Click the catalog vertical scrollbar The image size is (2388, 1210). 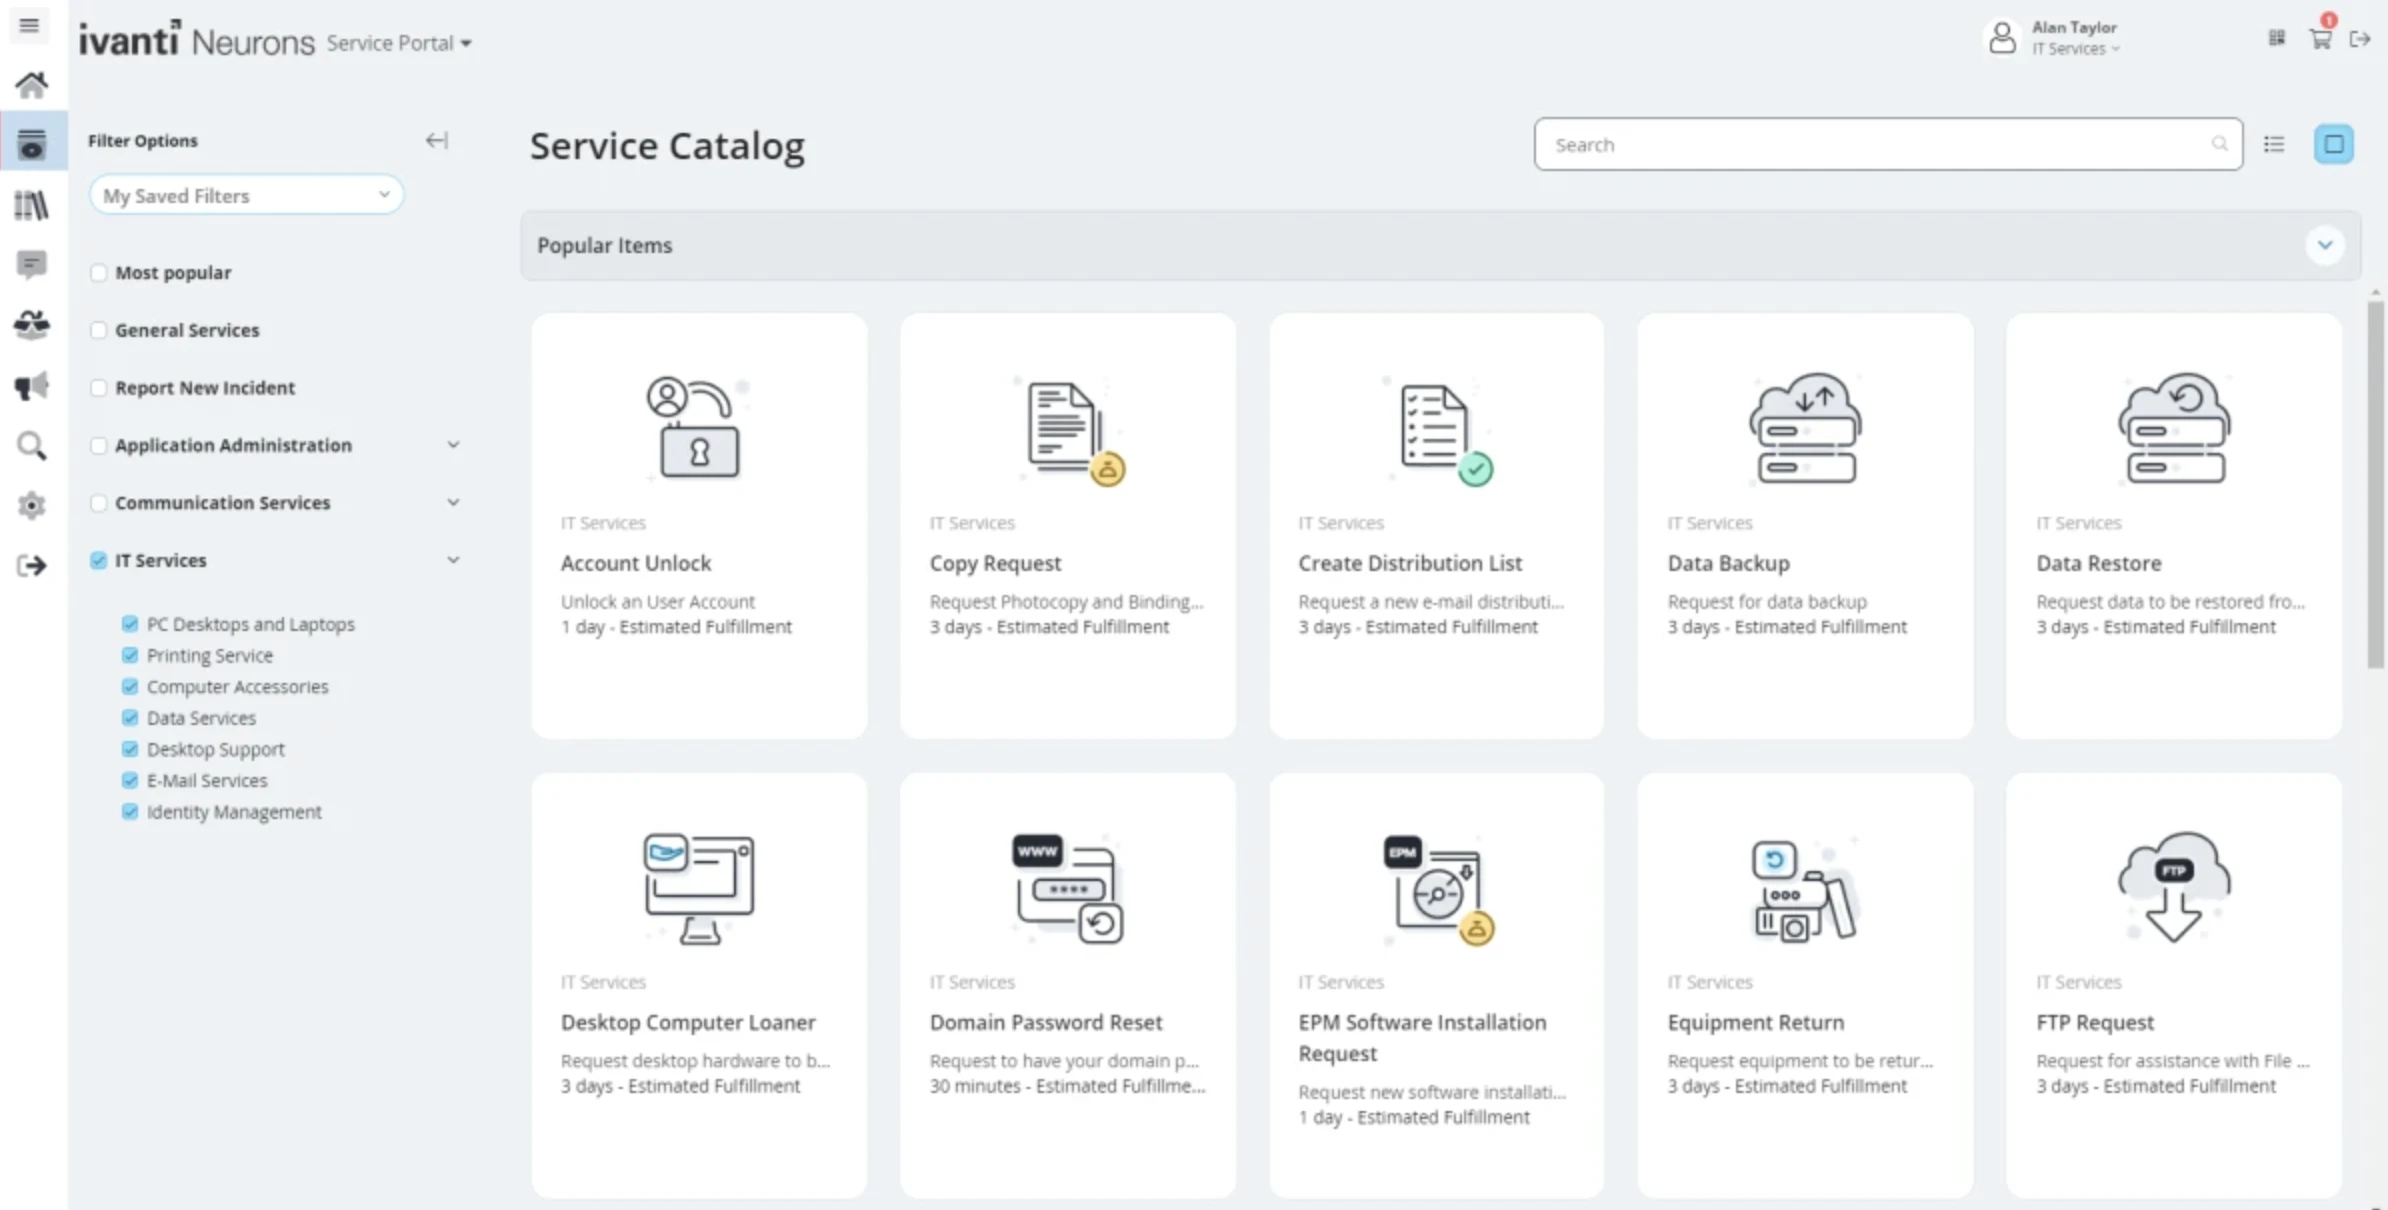point(2375,485)
